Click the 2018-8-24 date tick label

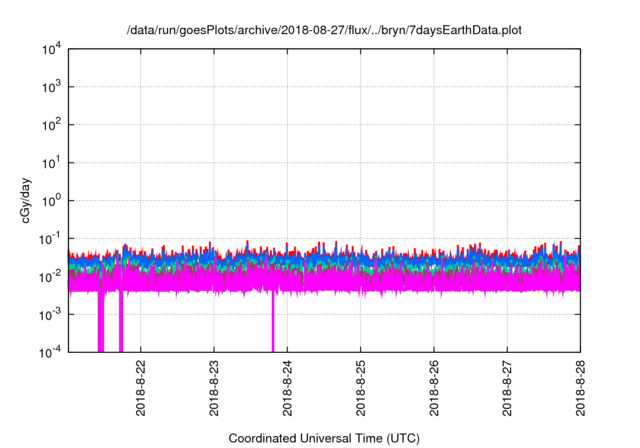point(287,388)
